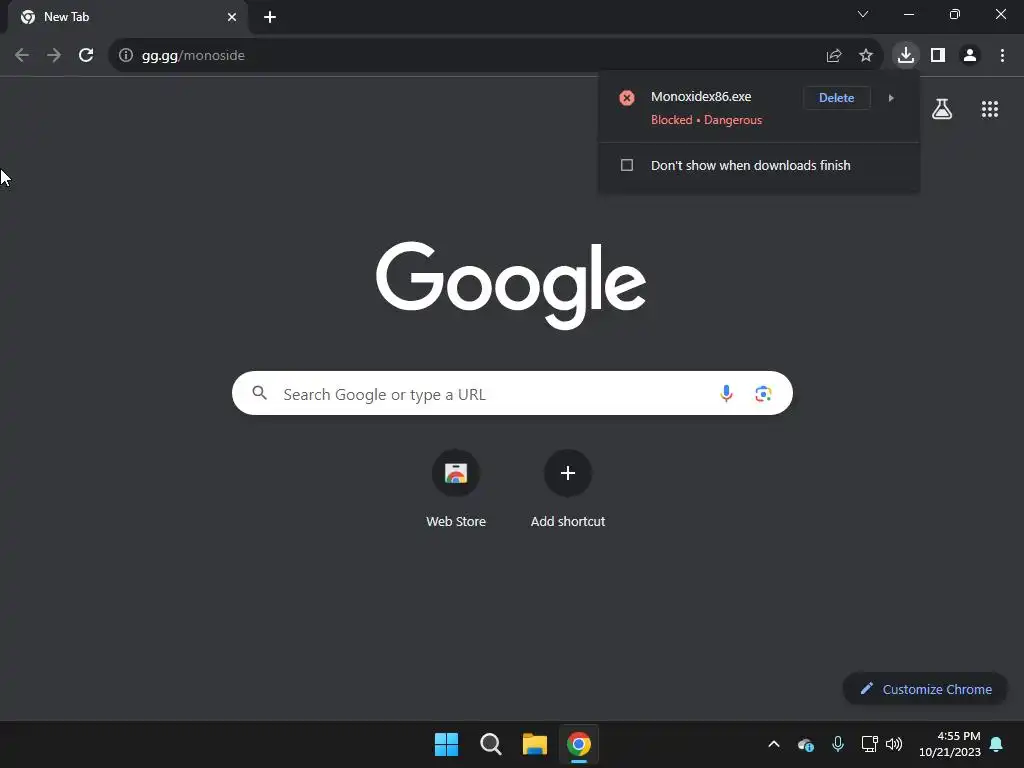1024x768 pixels.
Task: Click the Google logo
Action: (511, 285)
